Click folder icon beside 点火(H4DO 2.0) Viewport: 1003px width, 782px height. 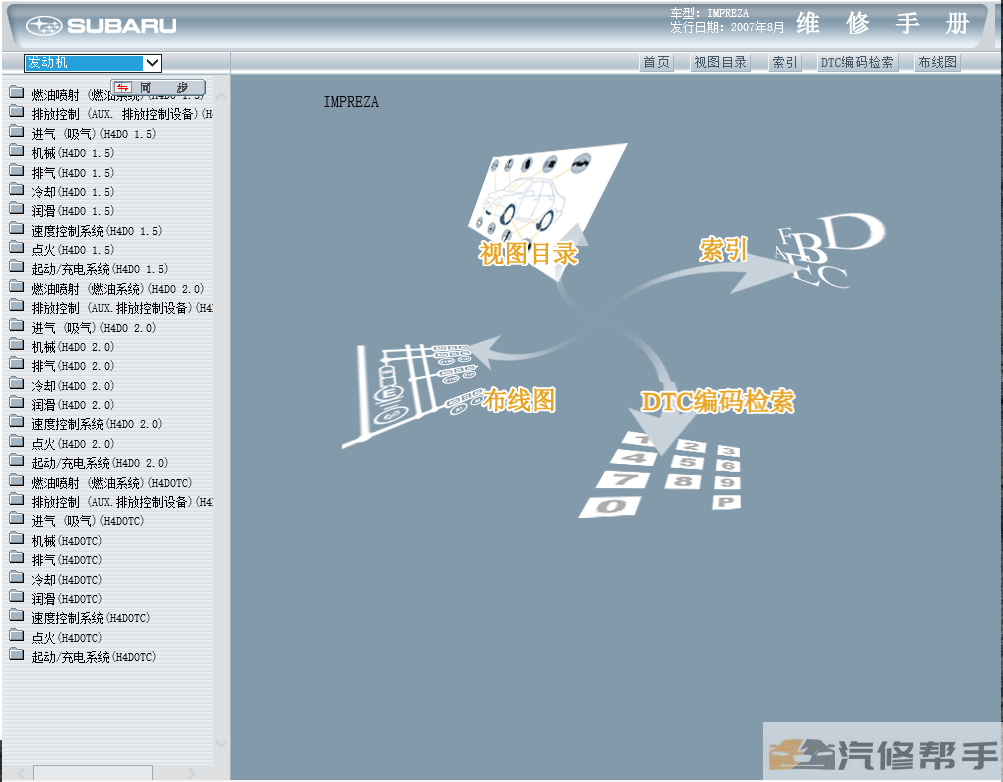[17, 442]
